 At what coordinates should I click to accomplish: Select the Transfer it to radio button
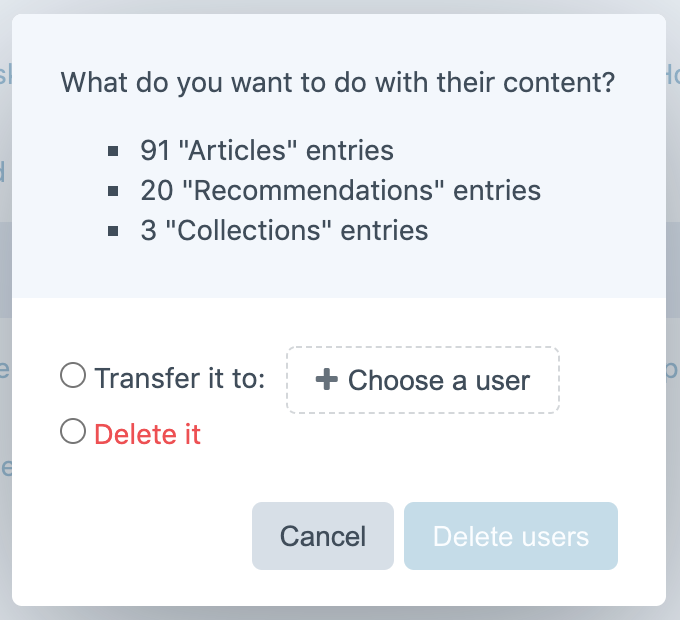click(x=73, y=376)
